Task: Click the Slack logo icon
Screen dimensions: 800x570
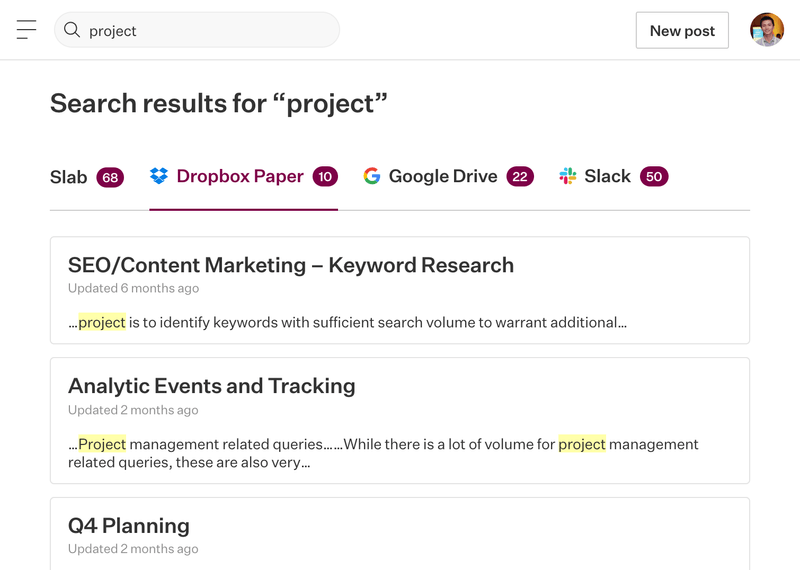Action: click(568, 176)
